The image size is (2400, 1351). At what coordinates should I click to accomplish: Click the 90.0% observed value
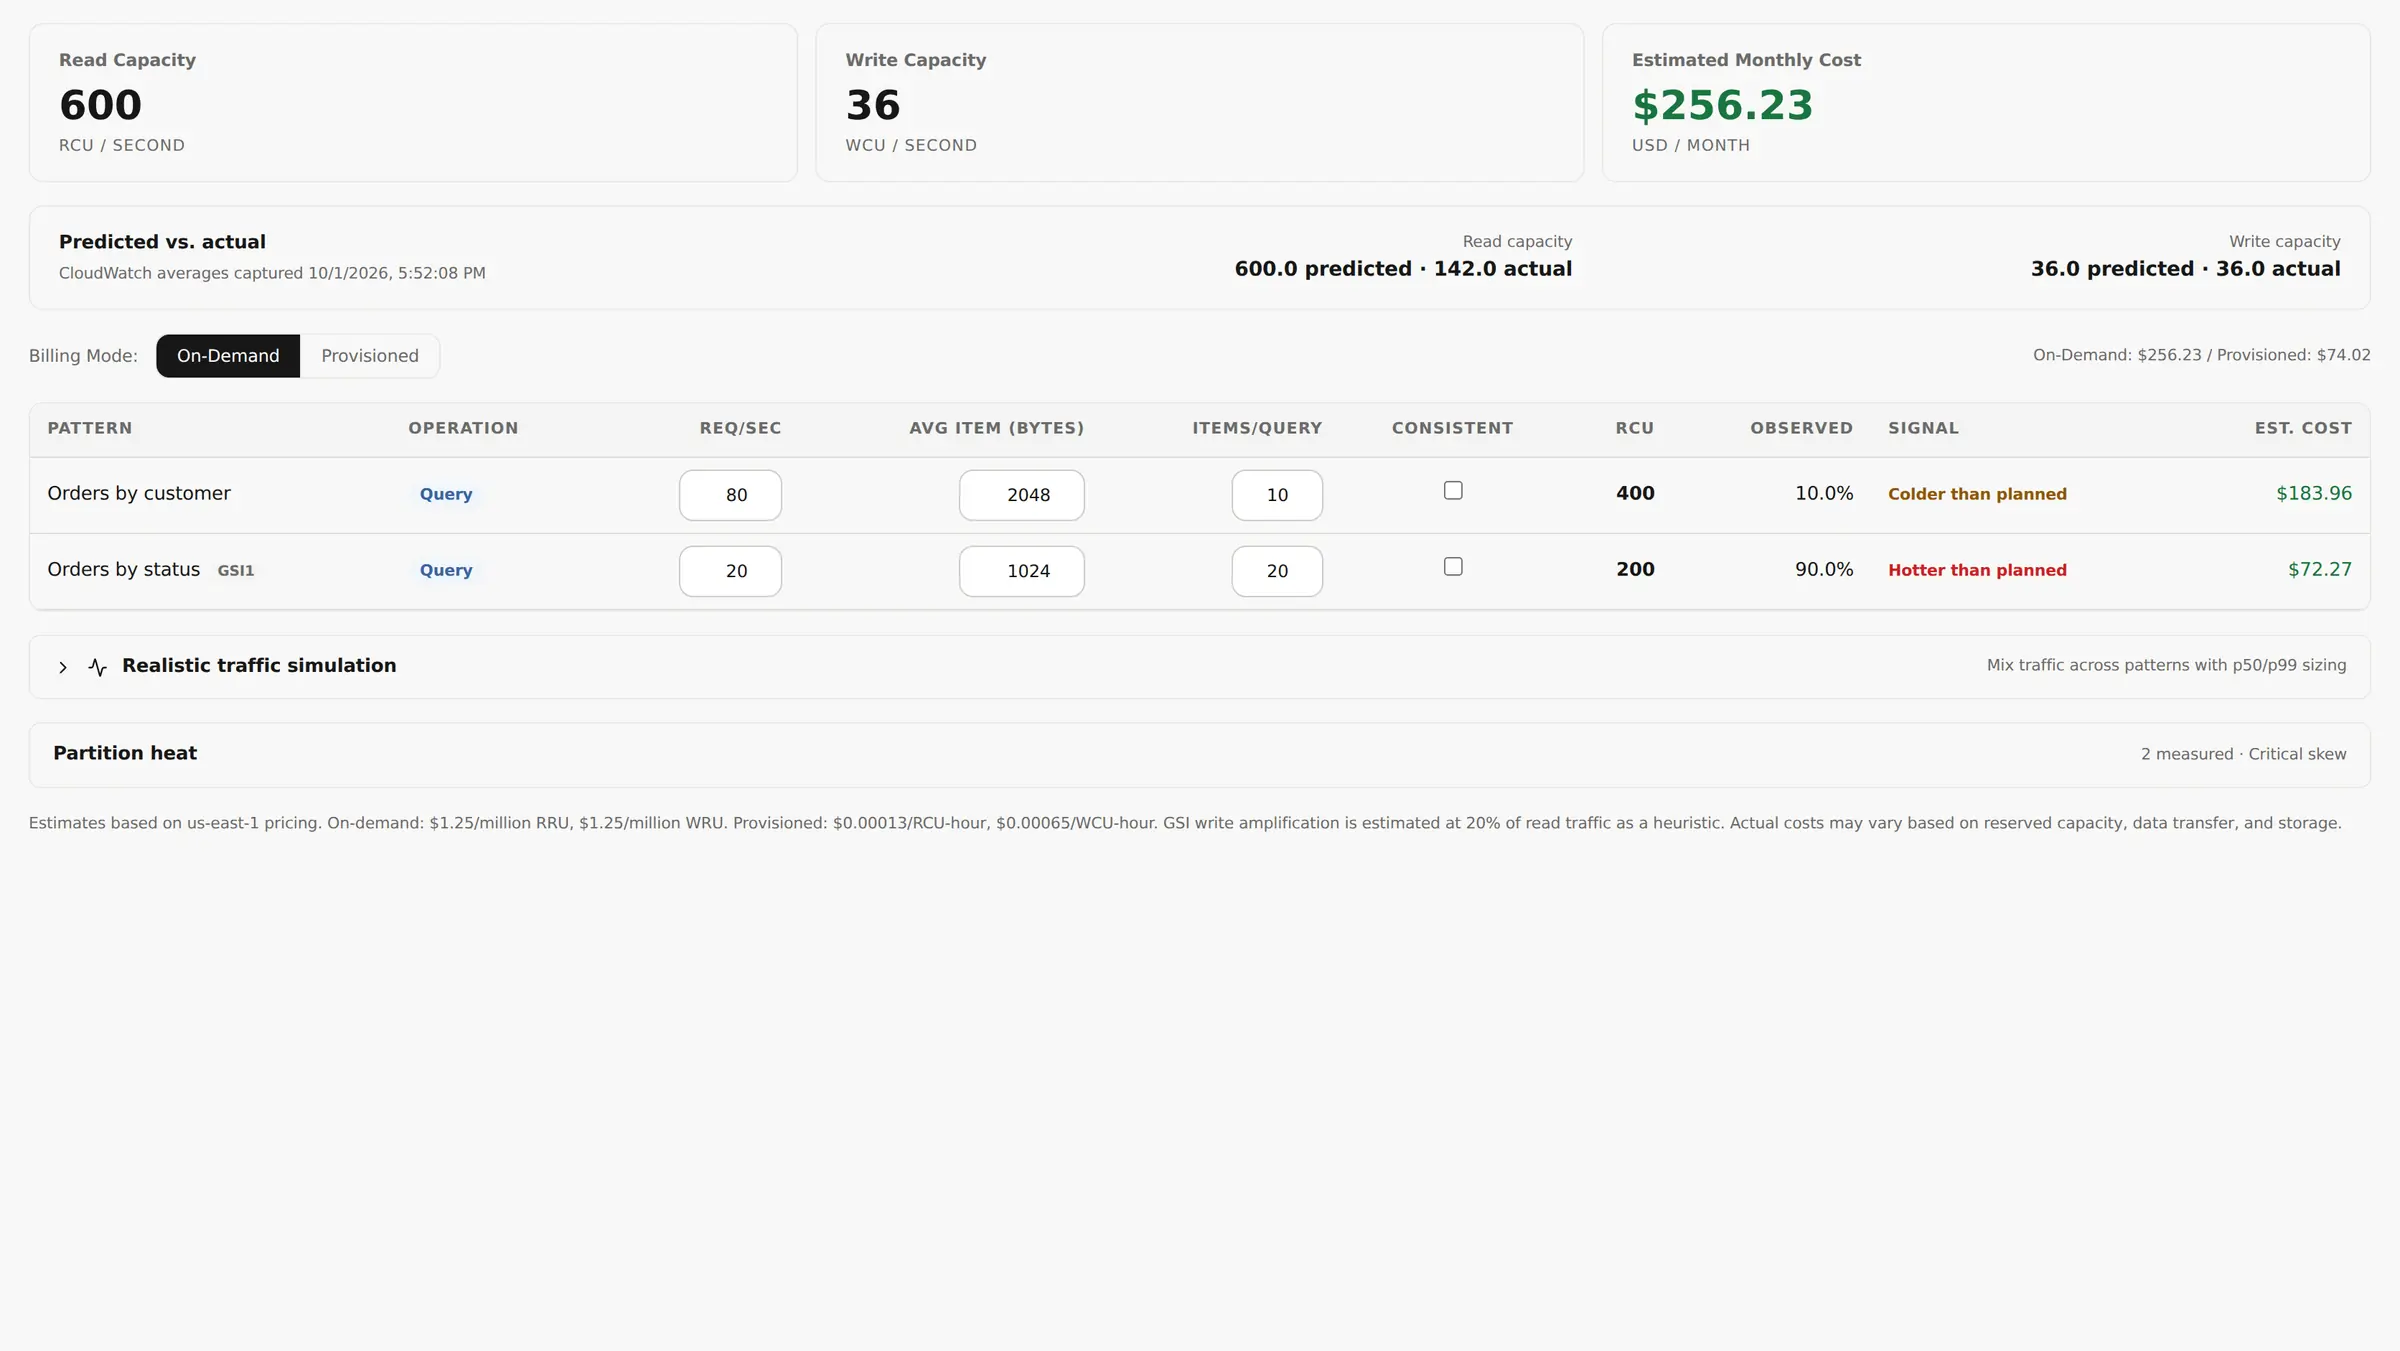pos(1824,569)
